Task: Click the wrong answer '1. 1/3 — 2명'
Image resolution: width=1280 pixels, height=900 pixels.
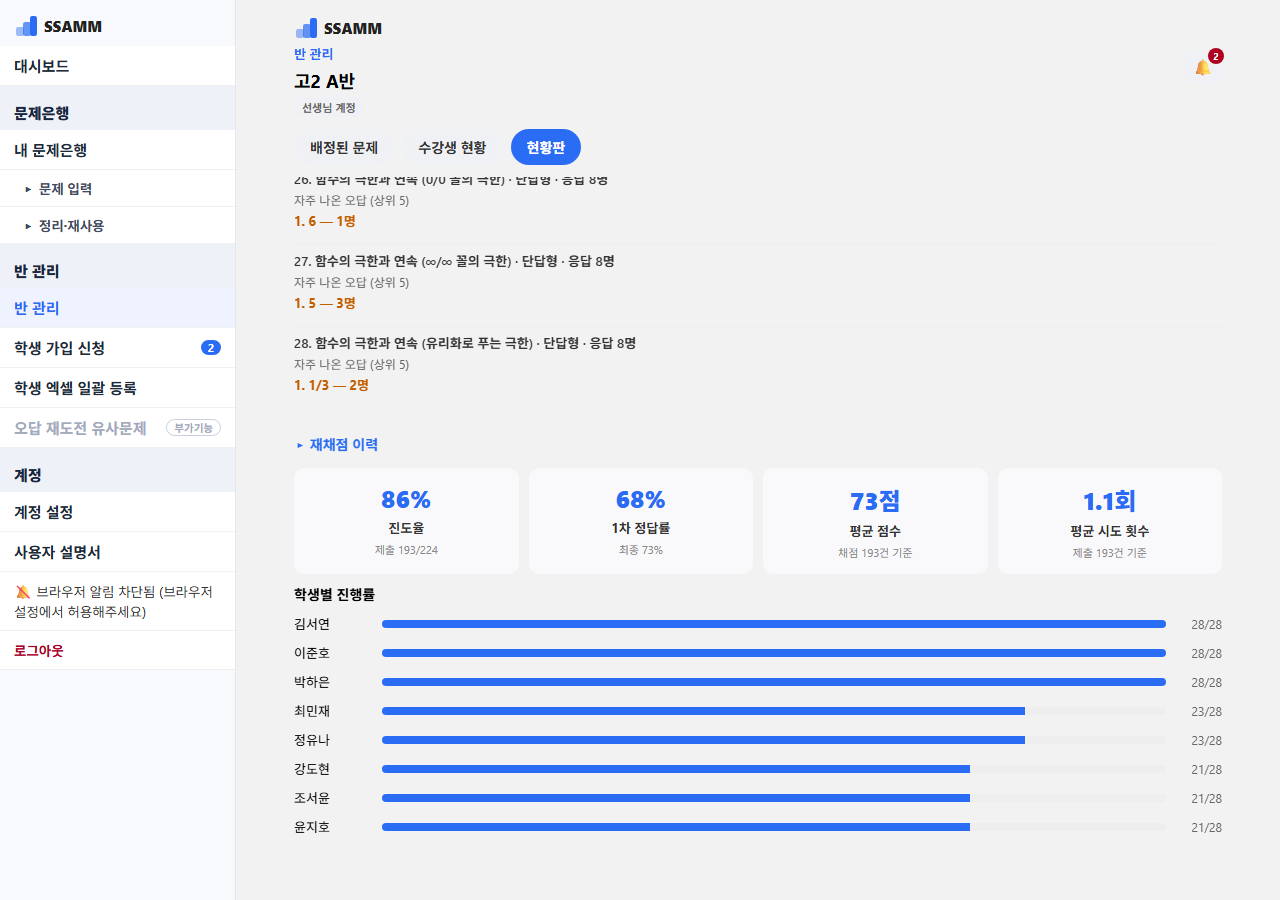Action: [332, 385]
